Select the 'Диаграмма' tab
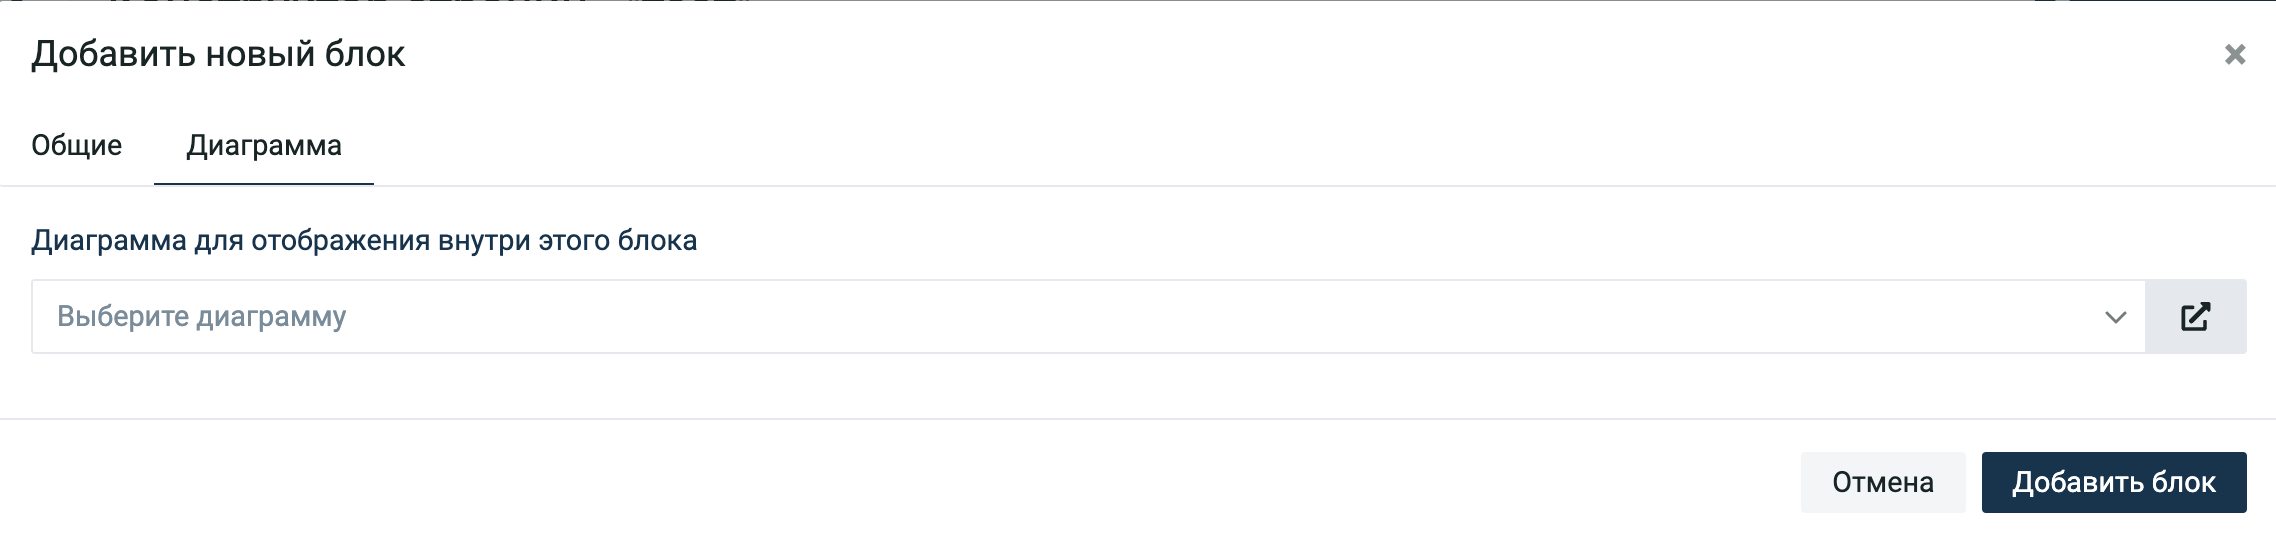 (264, 146)
